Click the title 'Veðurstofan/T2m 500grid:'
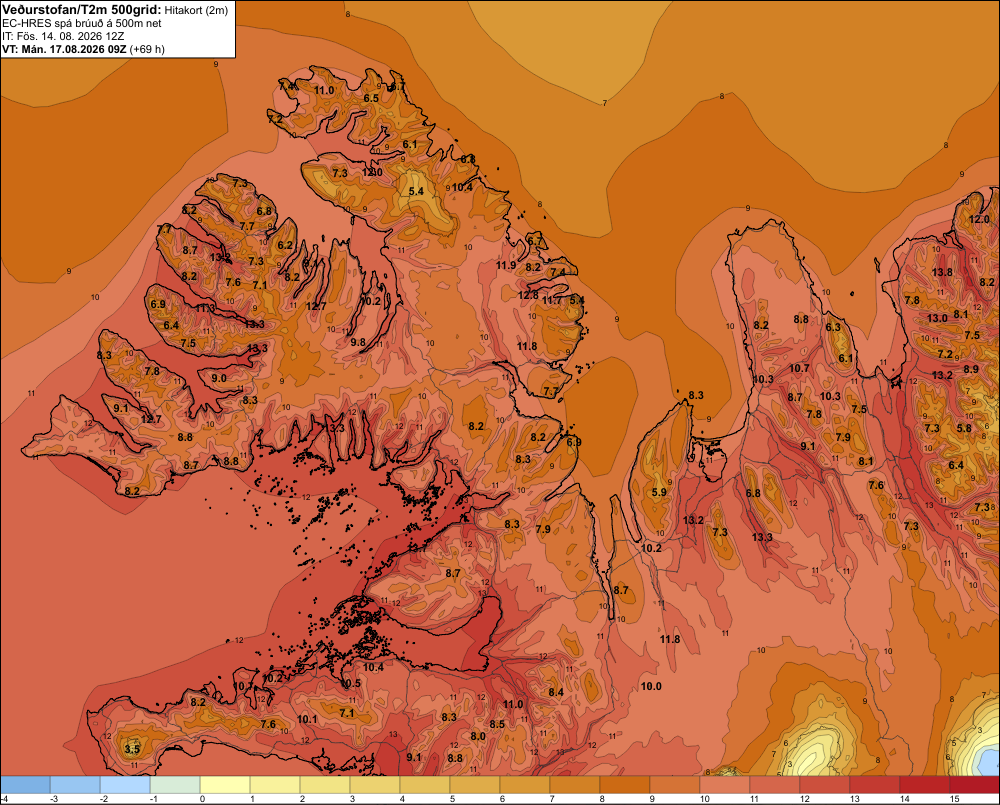 point(82,10)
